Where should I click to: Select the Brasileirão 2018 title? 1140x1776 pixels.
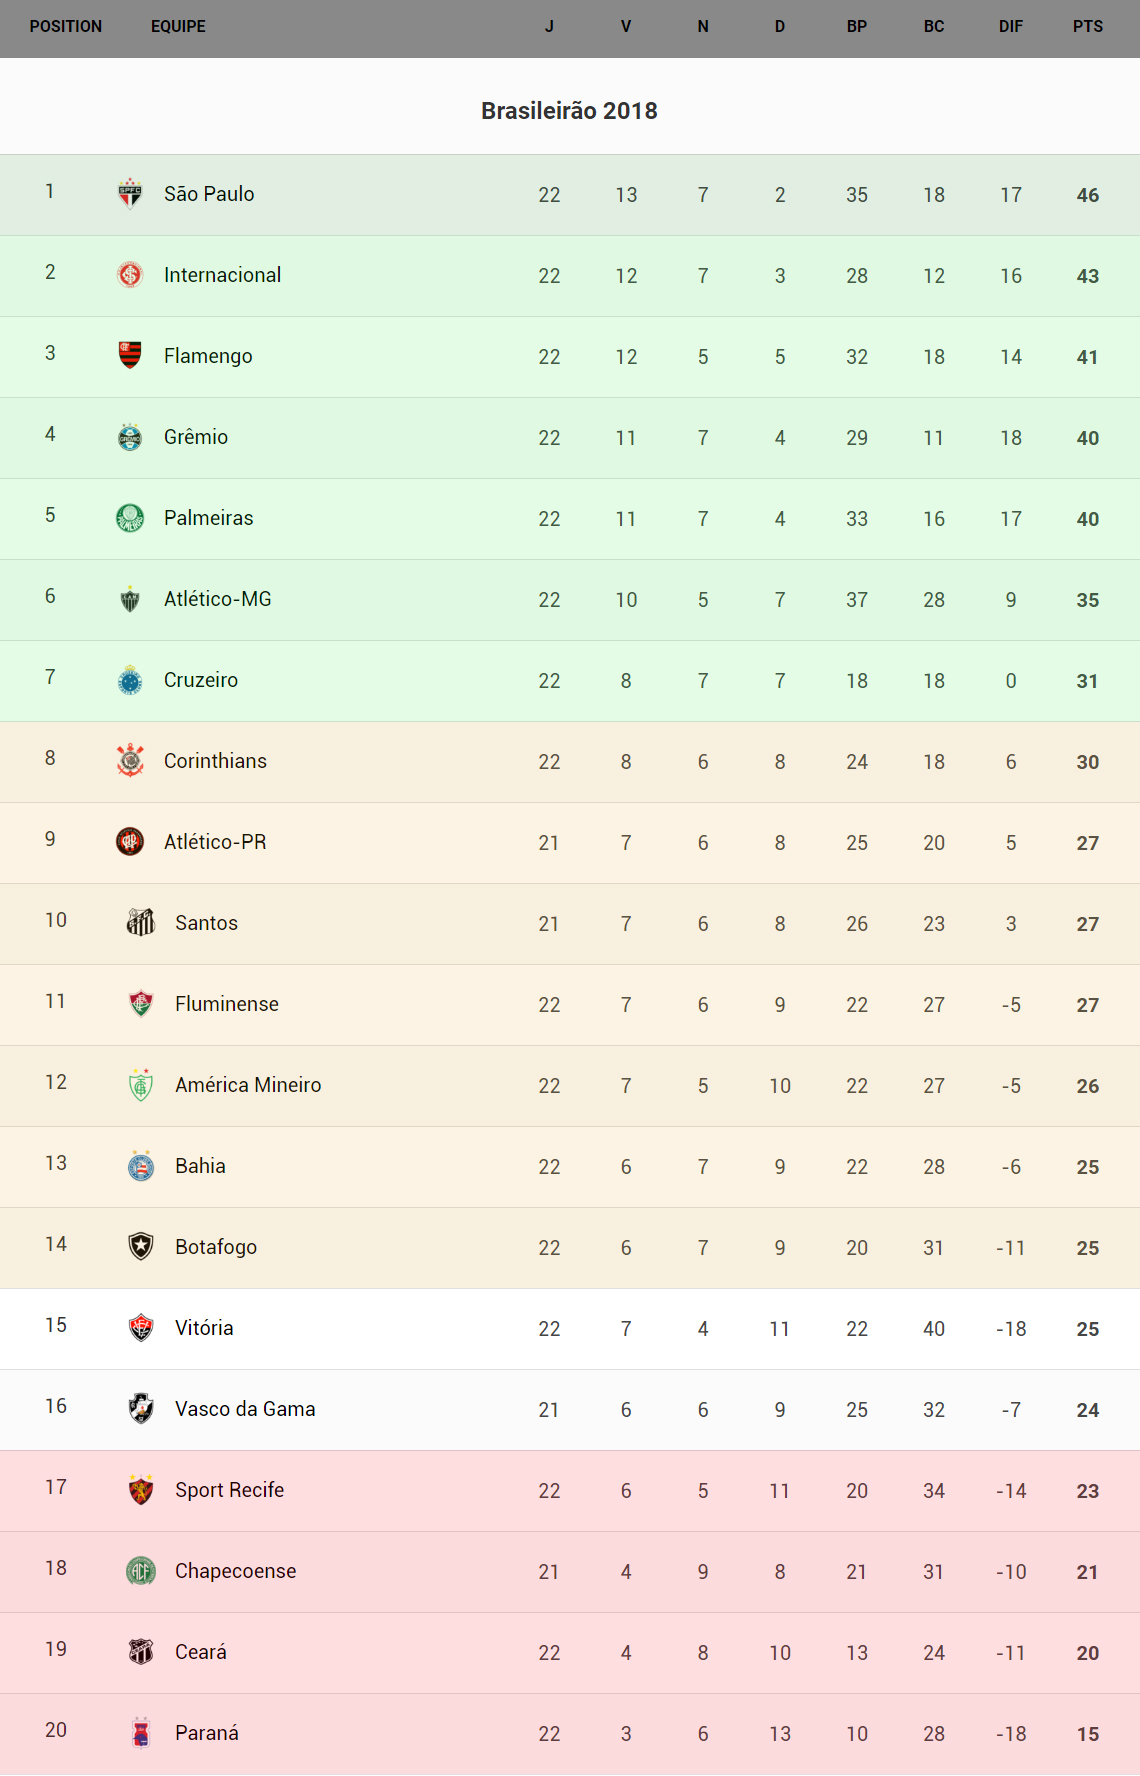pos(569,111)
